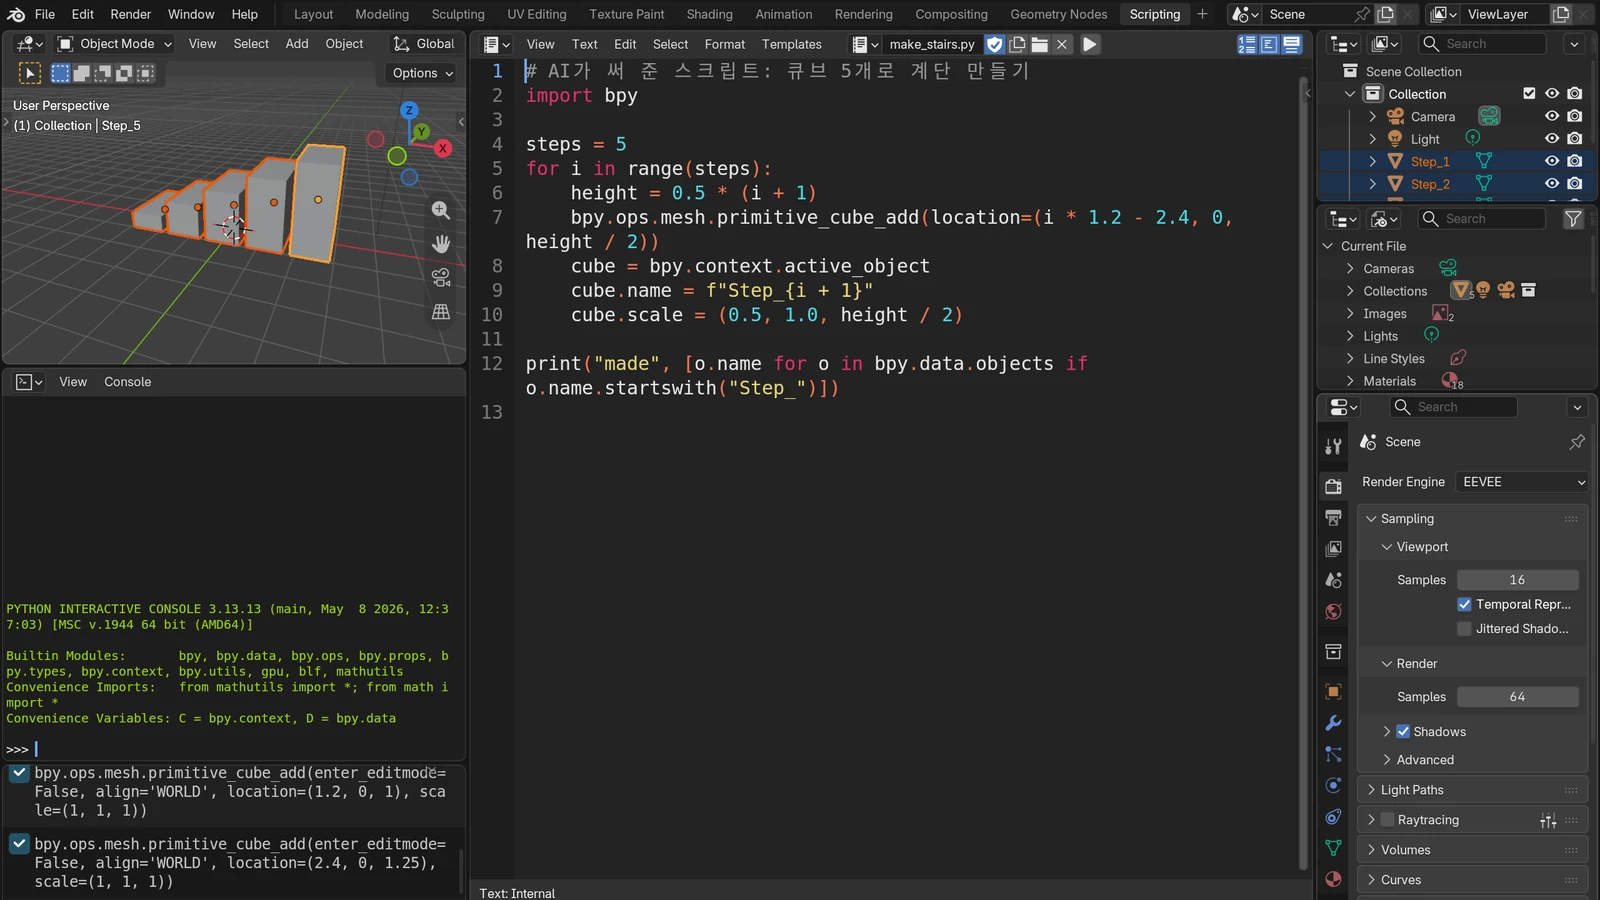
Task: Open the View Layer properties tab
Action: tap(1333, 549)
